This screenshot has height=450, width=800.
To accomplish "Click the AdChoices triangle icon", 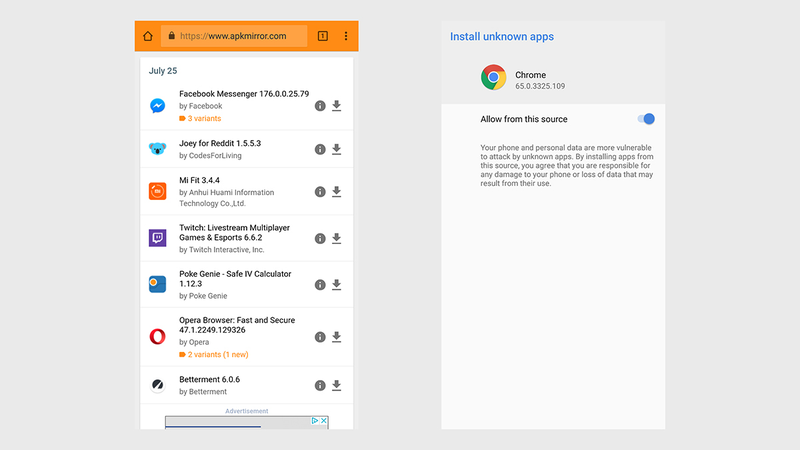I will [315, 420].
